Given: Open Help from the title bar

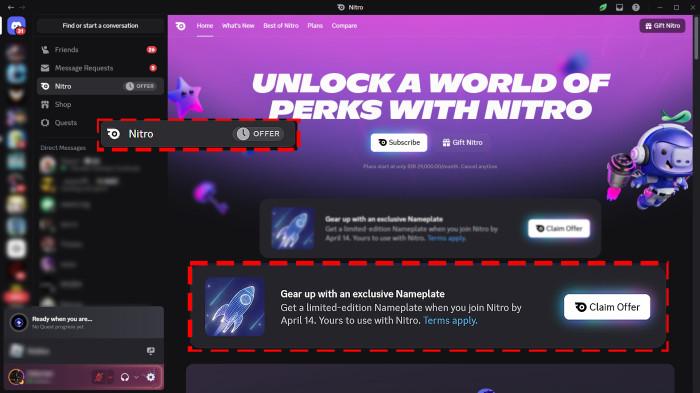Looking at the screenshot, I should pos(636,7).
